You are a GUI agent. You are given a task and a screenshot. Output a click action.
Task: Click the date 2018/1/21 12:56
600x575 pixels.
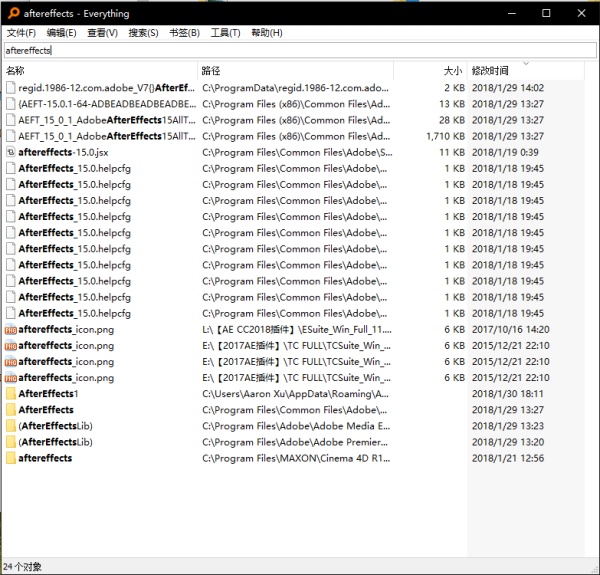508,458
